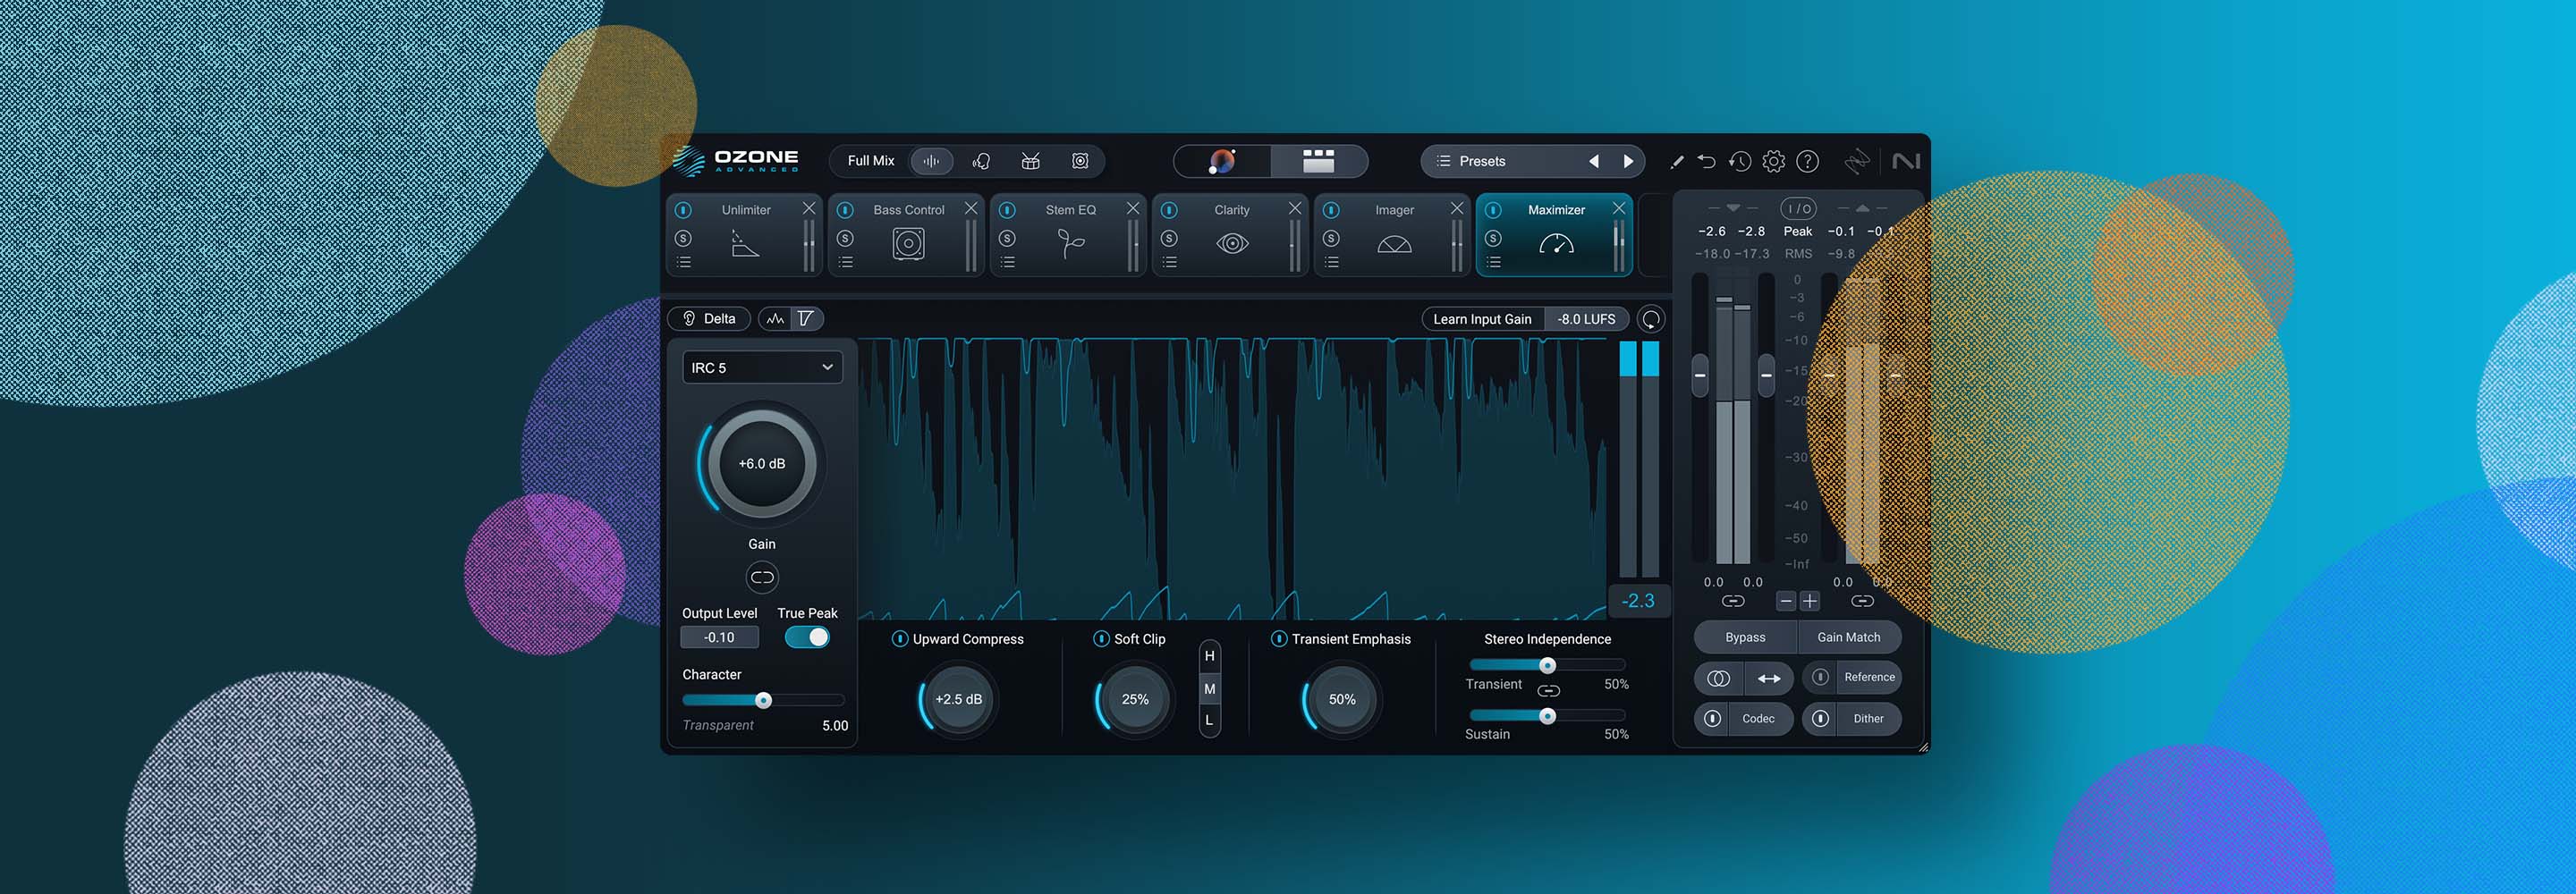Switch to the waveform display icon
This screenshot has width=2576, height=894.
(776, 319)
